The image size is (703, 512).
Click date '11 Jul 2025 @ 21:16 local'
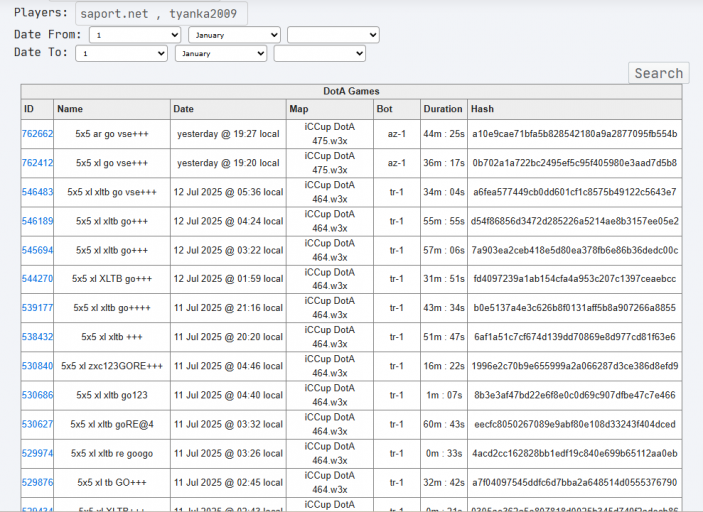[x=228, y=308]
